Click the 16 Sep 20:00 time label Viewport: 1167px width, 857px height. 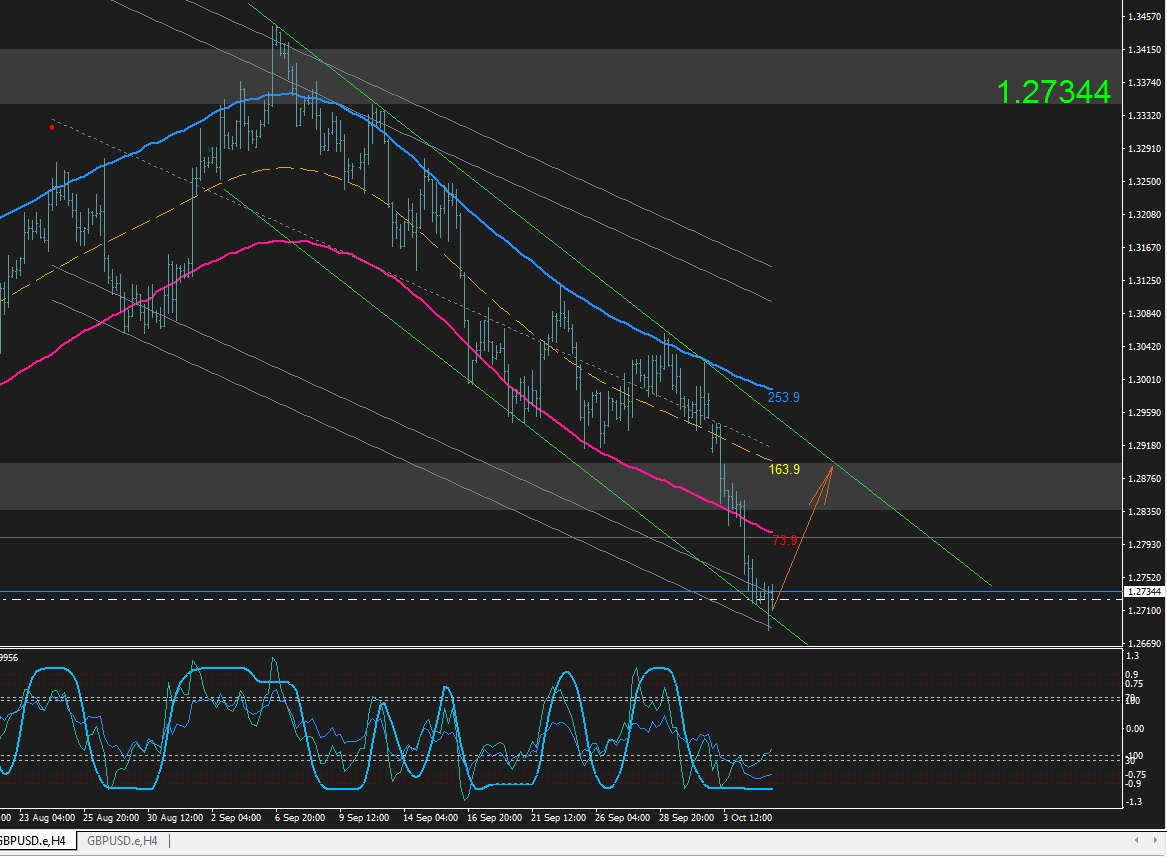(x=494, y=818)
